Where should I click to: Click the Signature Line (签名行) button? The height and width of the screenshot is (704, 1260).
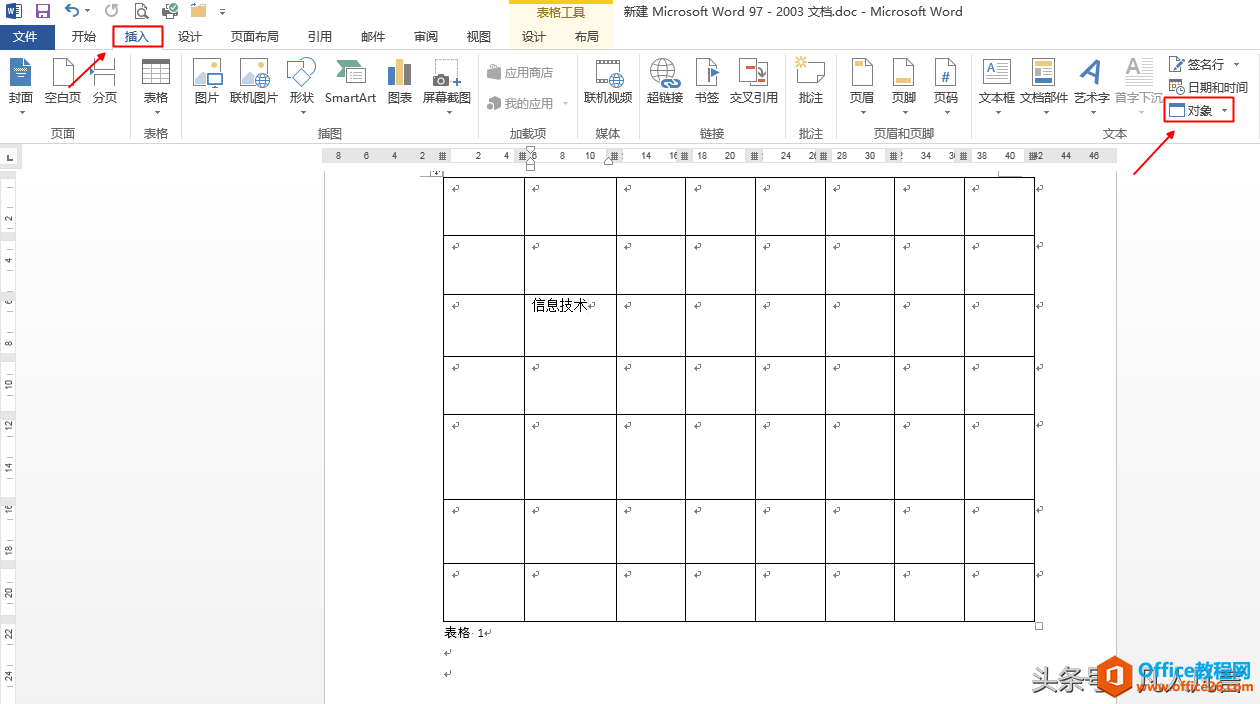[1196, 65]
